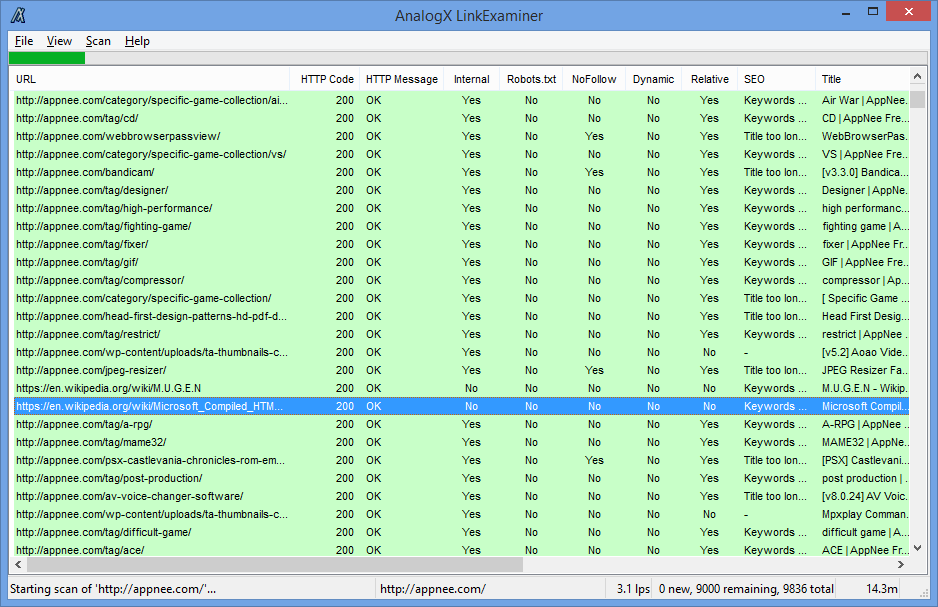Open the File menu
Image resolution: width=938 pixels, height=607 pixels.
tap(24, 41)
